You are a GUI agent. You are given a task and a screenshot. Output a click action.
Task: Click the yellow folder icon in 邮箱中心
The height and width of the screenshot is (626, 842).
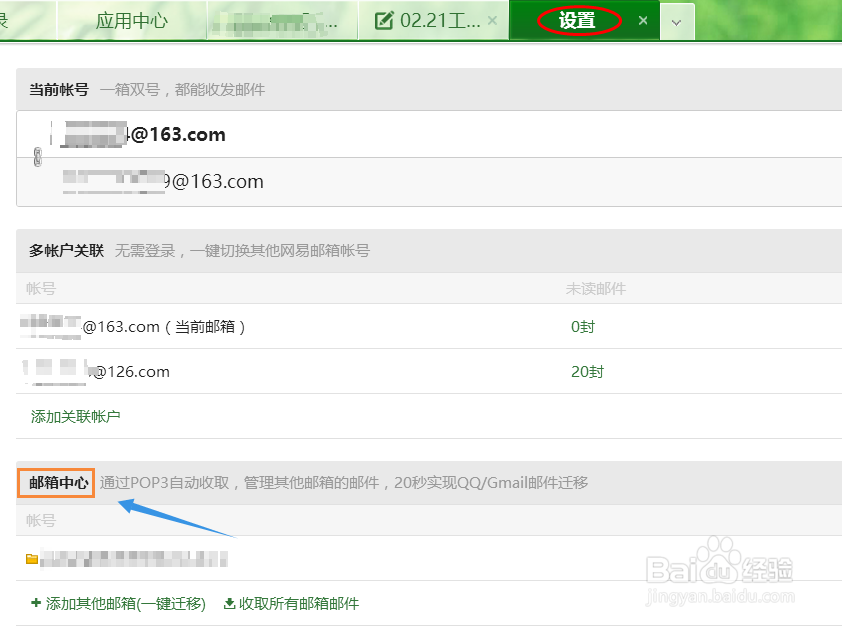click(x=32, y=559)
